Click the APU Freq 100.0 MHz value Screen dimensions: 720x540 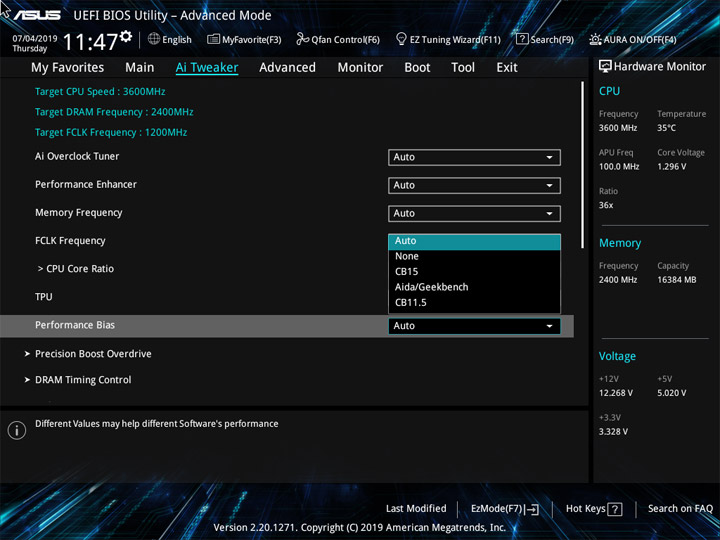(x=619, y=167)
